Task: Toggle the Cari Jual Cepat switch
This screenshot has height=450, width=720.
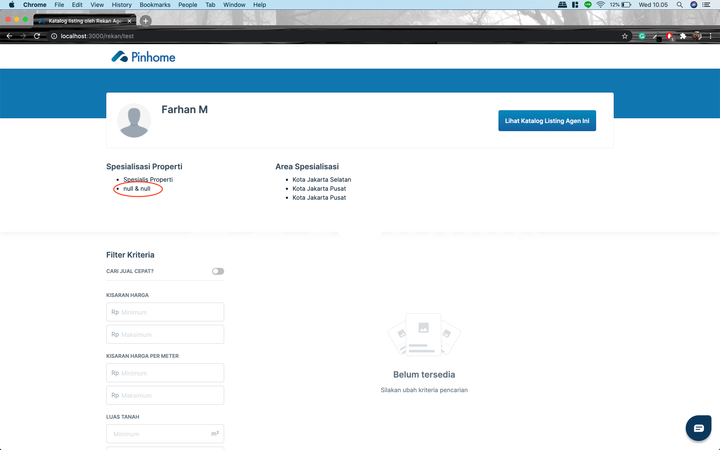Action: (x=217, y=271)
